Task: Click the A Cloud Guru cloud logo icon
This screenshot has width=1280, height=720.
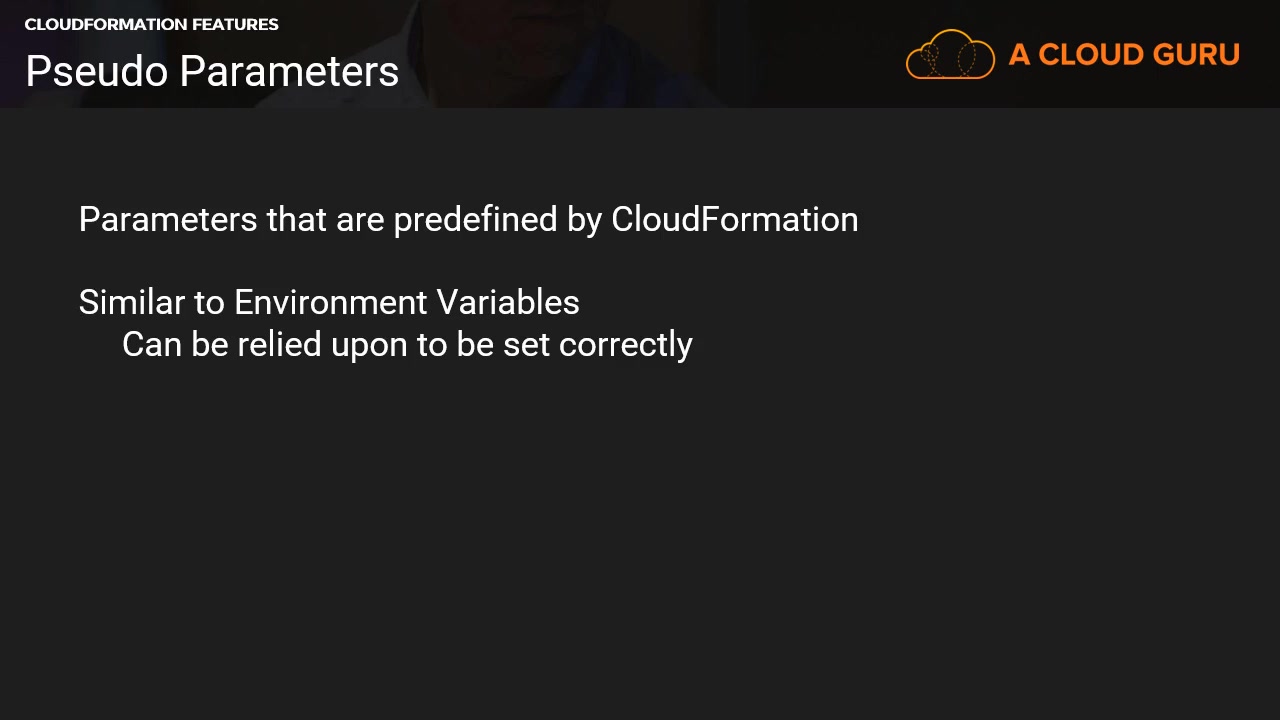Action: (950, 55)
